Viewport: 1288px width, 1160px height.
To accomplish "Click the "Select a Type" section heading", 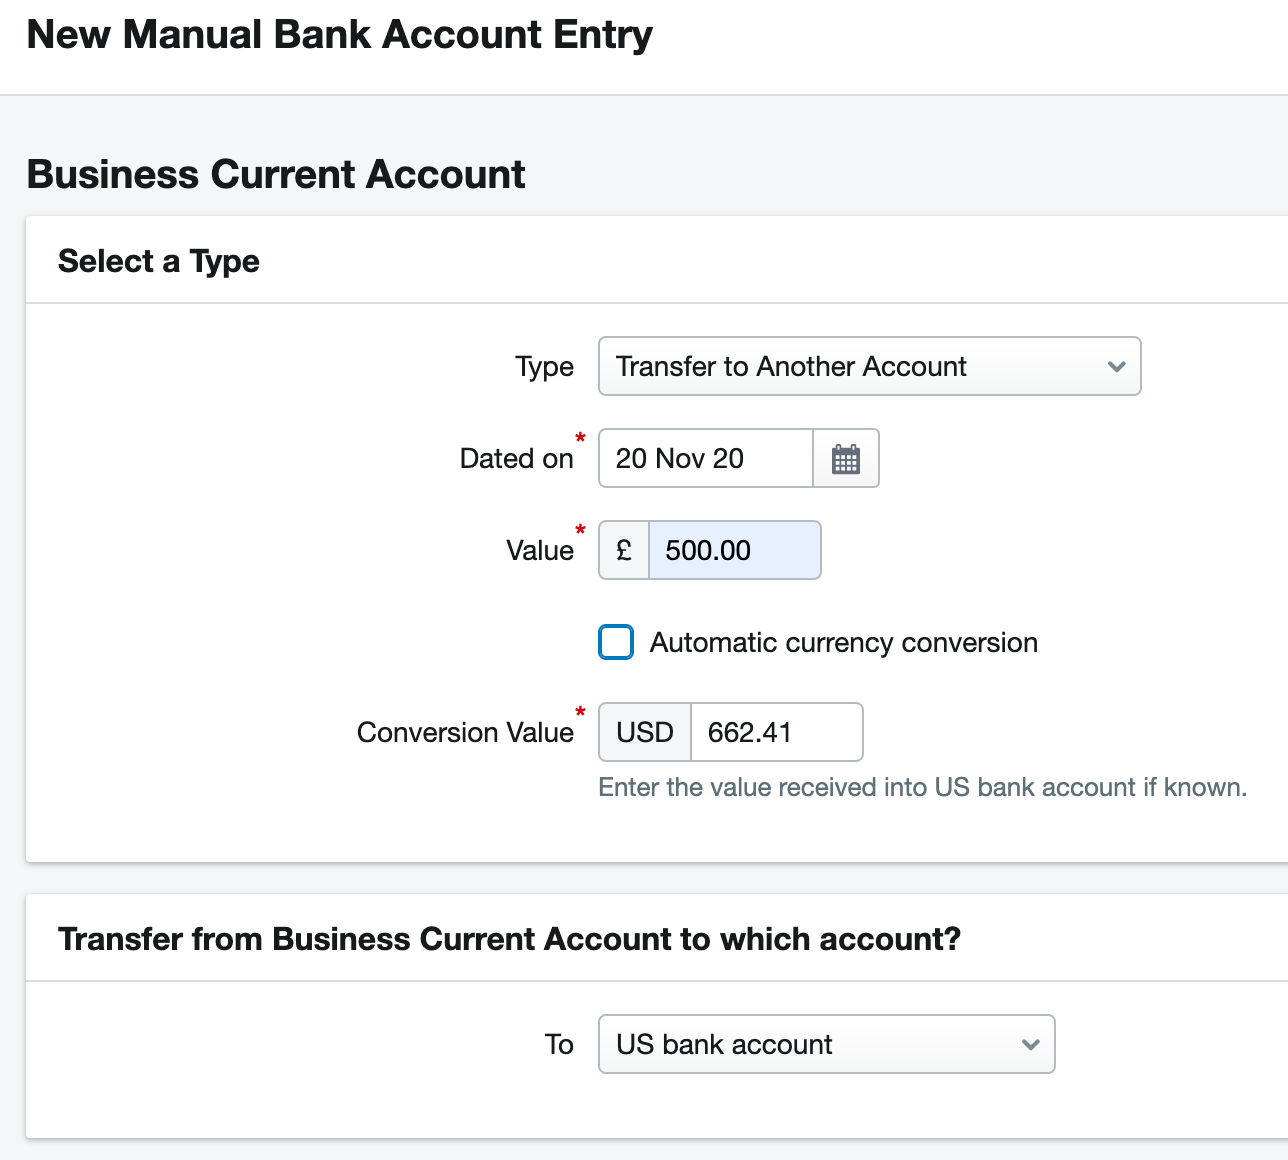I will 159,261.
